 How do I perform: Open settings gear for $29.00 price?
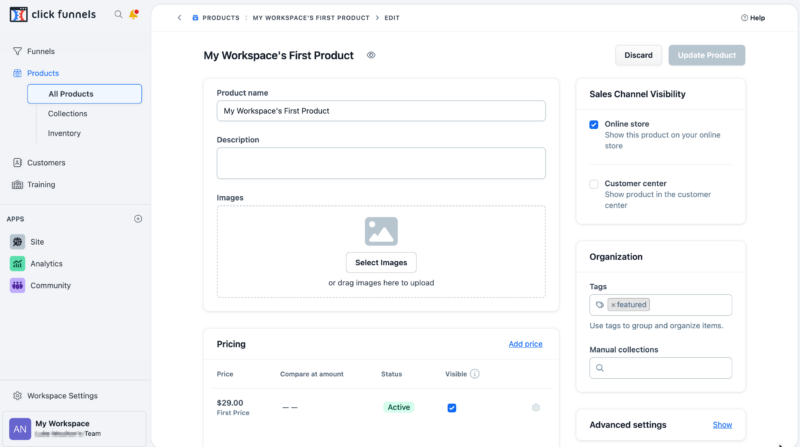click(536, 407)
